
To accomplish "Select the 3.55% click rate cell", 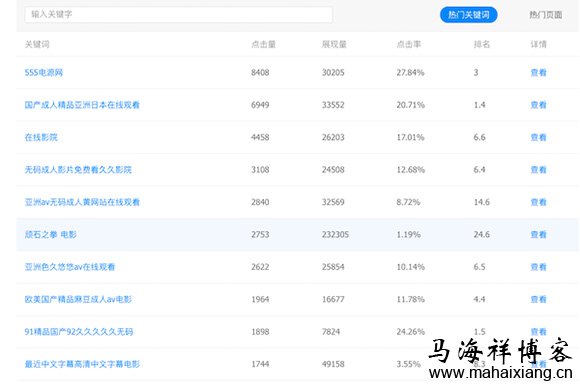I will click(x=408, y=364).
